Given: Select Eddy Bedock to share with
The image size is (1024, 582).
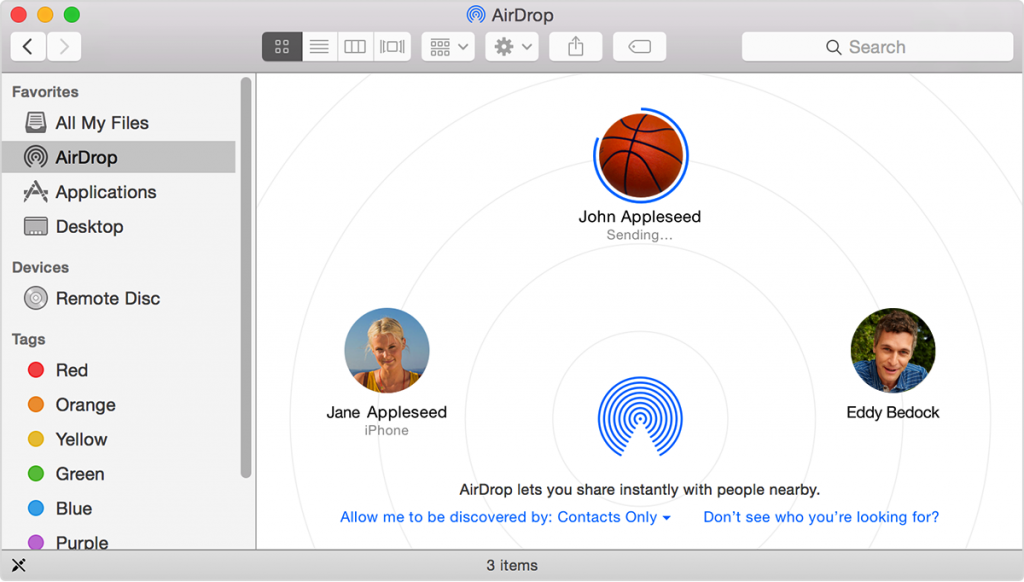Looking at the screenshot, I should [x=893, y=350].
